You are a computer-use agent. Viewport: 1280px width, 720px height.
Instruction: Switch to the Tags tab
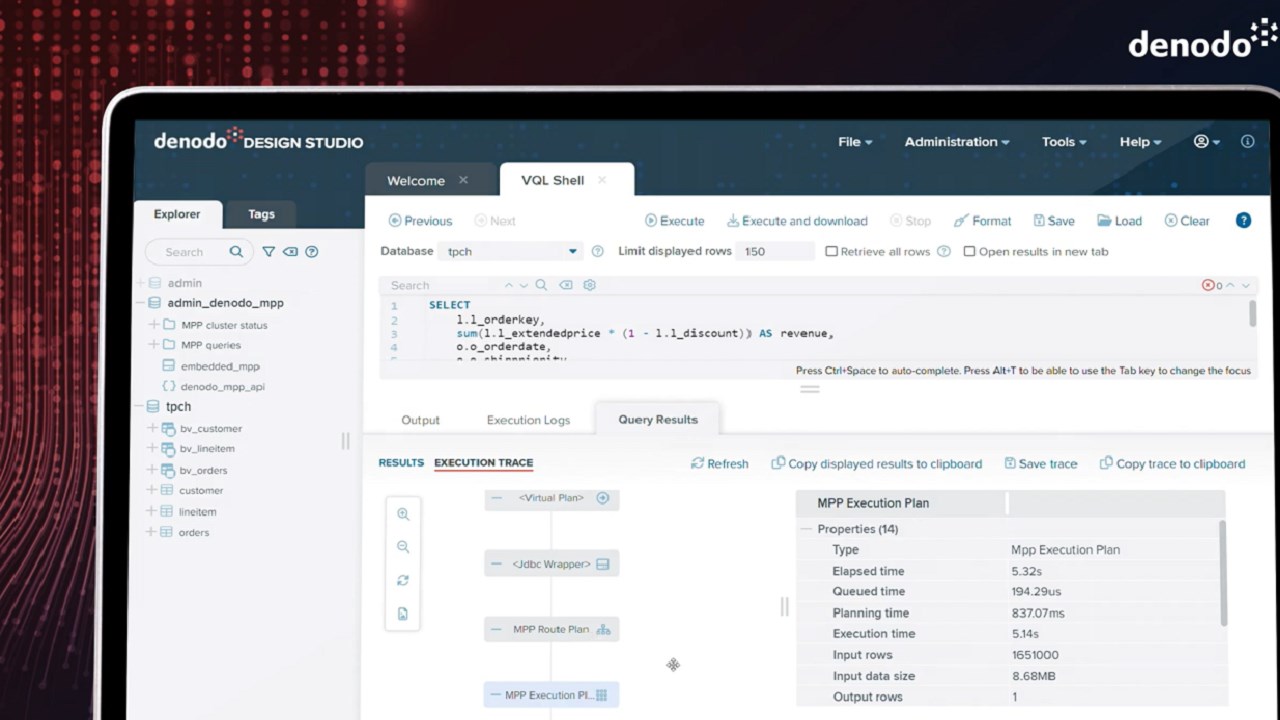261,214
